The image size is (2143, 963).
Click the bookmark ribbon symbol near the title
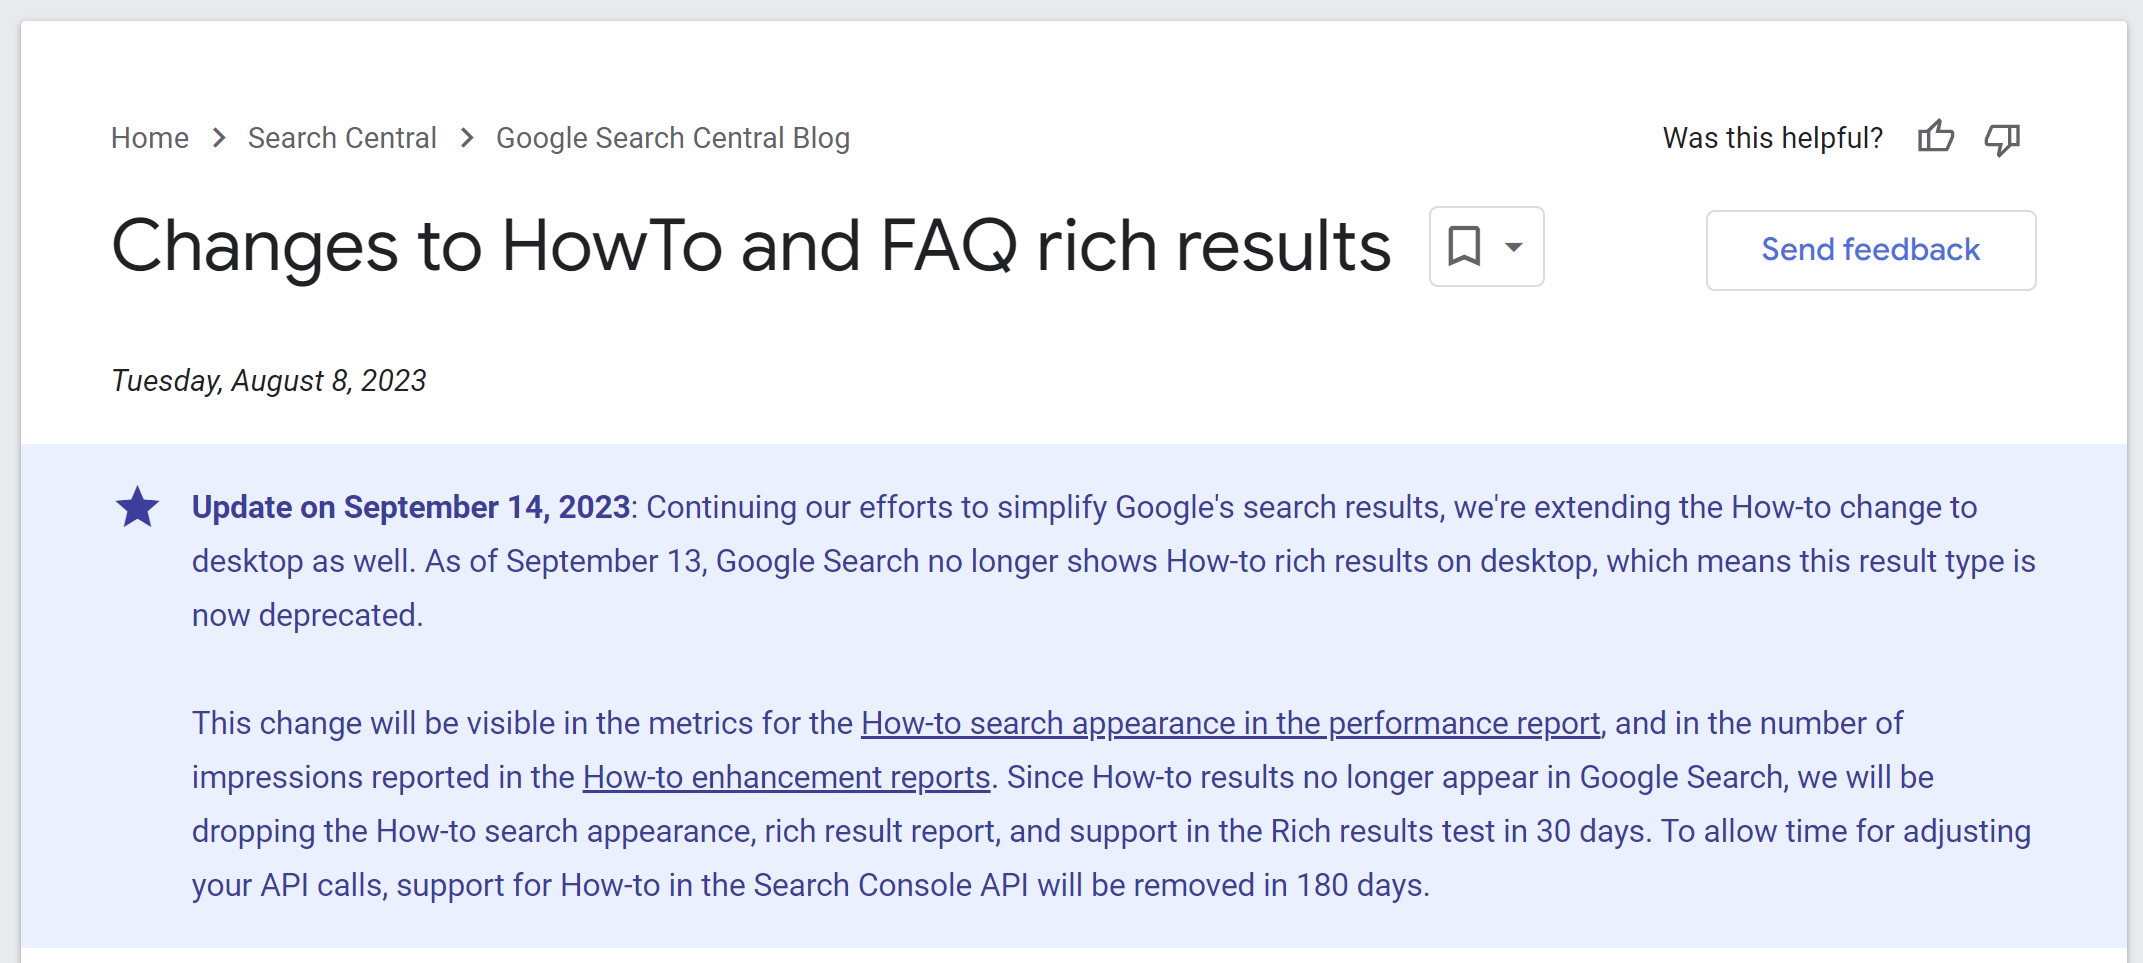click(x=1464, y=246)
